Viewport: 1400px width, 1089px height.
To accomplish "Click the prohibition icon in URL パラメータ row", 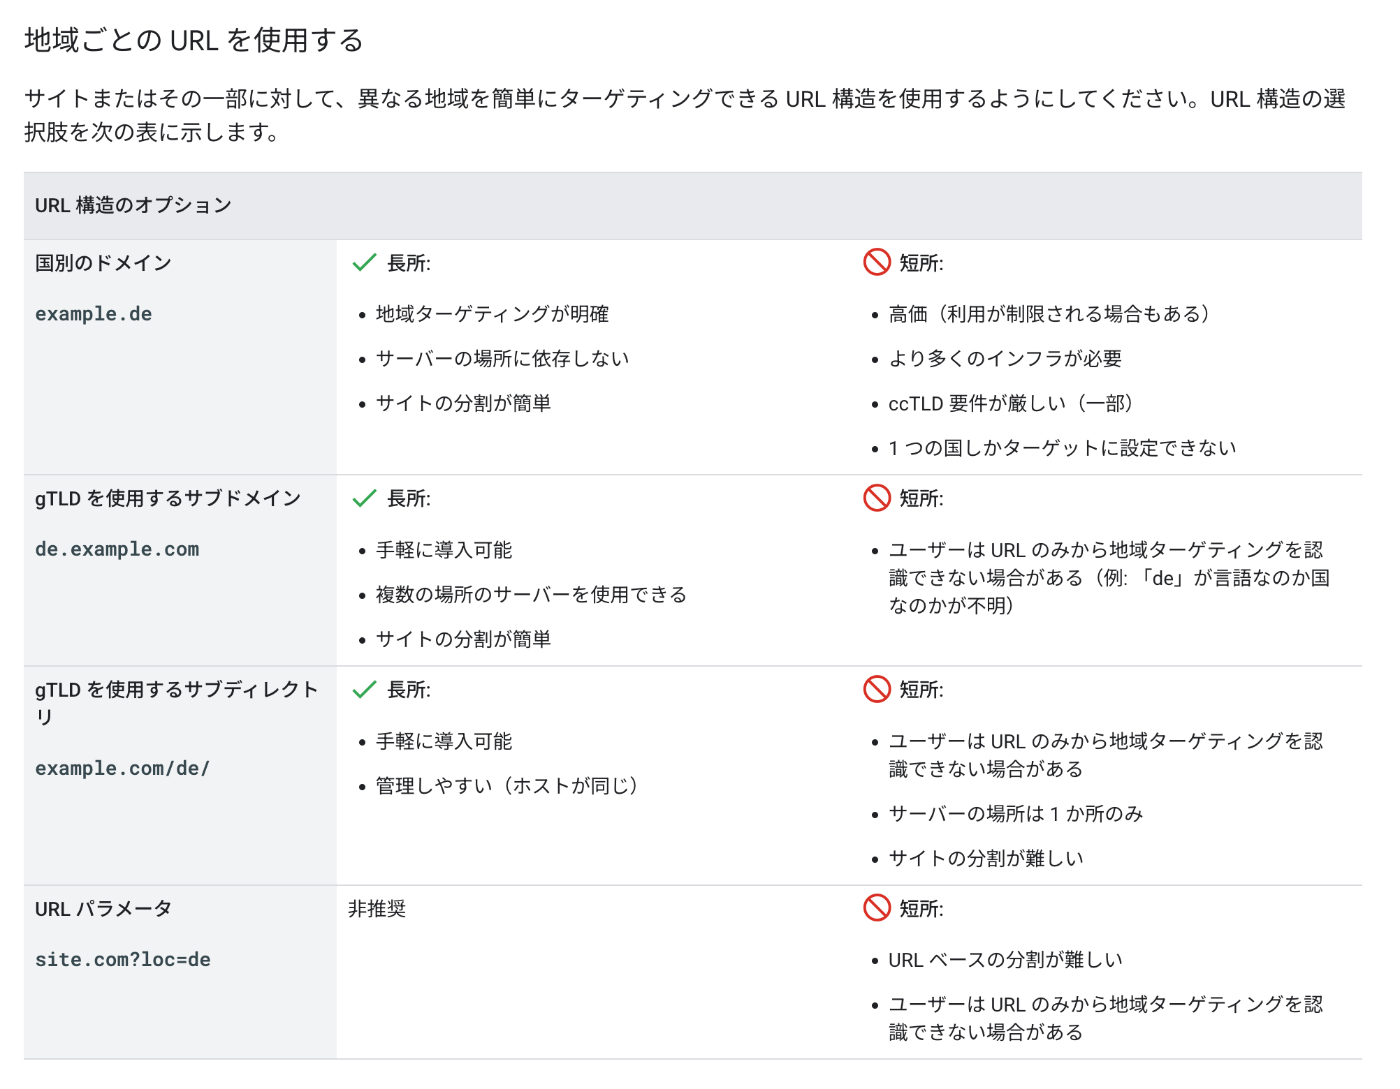I will coord(875,909).
